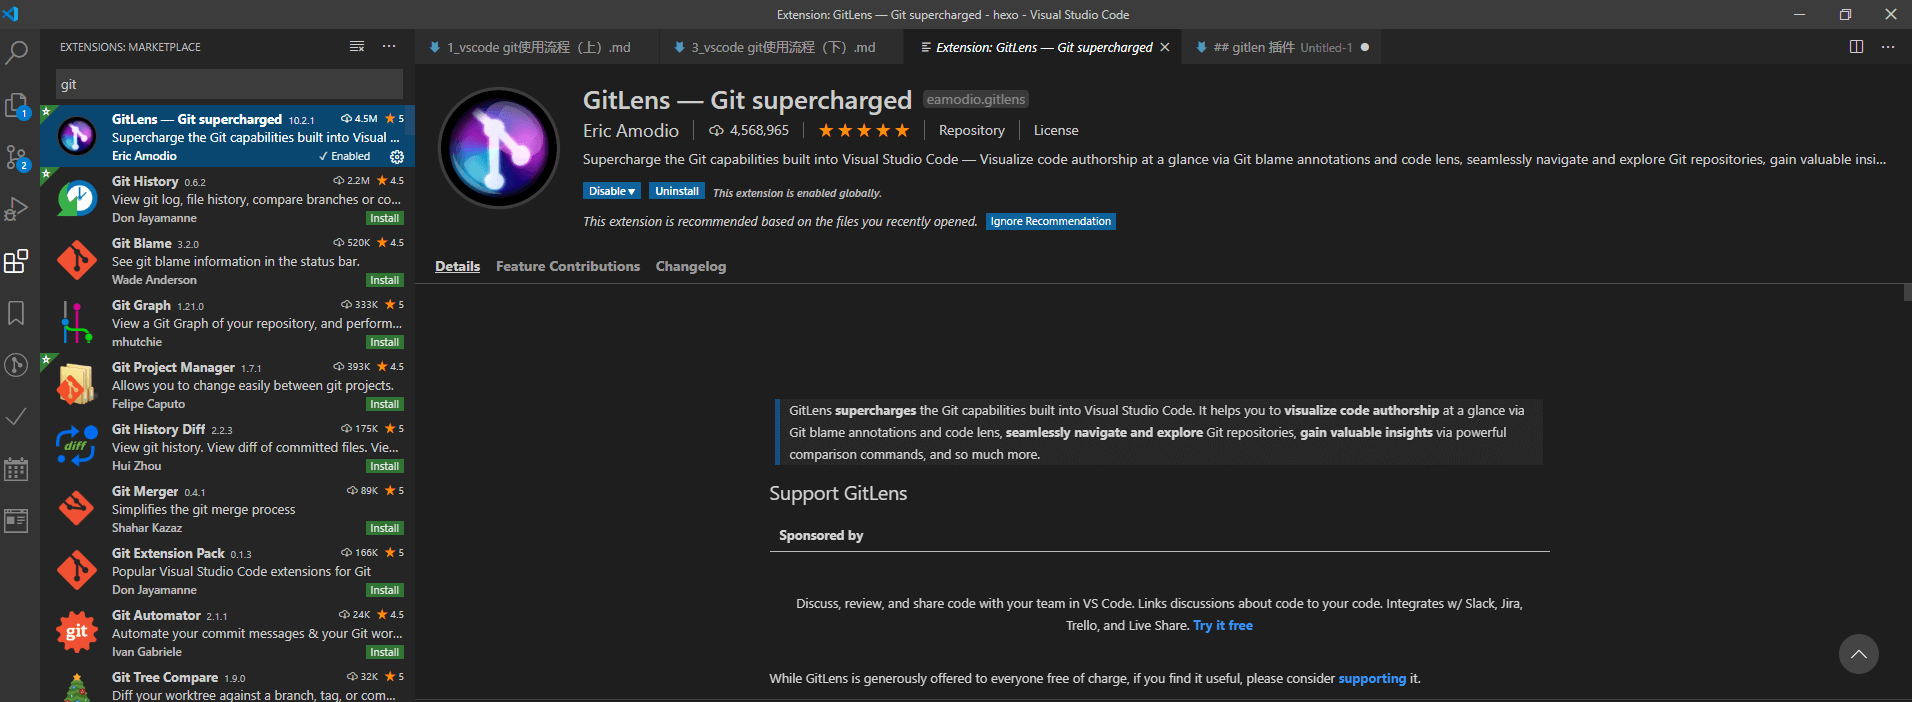The image size is (1912, 702).
Task: Open the 'supporting' link
Action: pyautogui.click(x=1372, y=678)
